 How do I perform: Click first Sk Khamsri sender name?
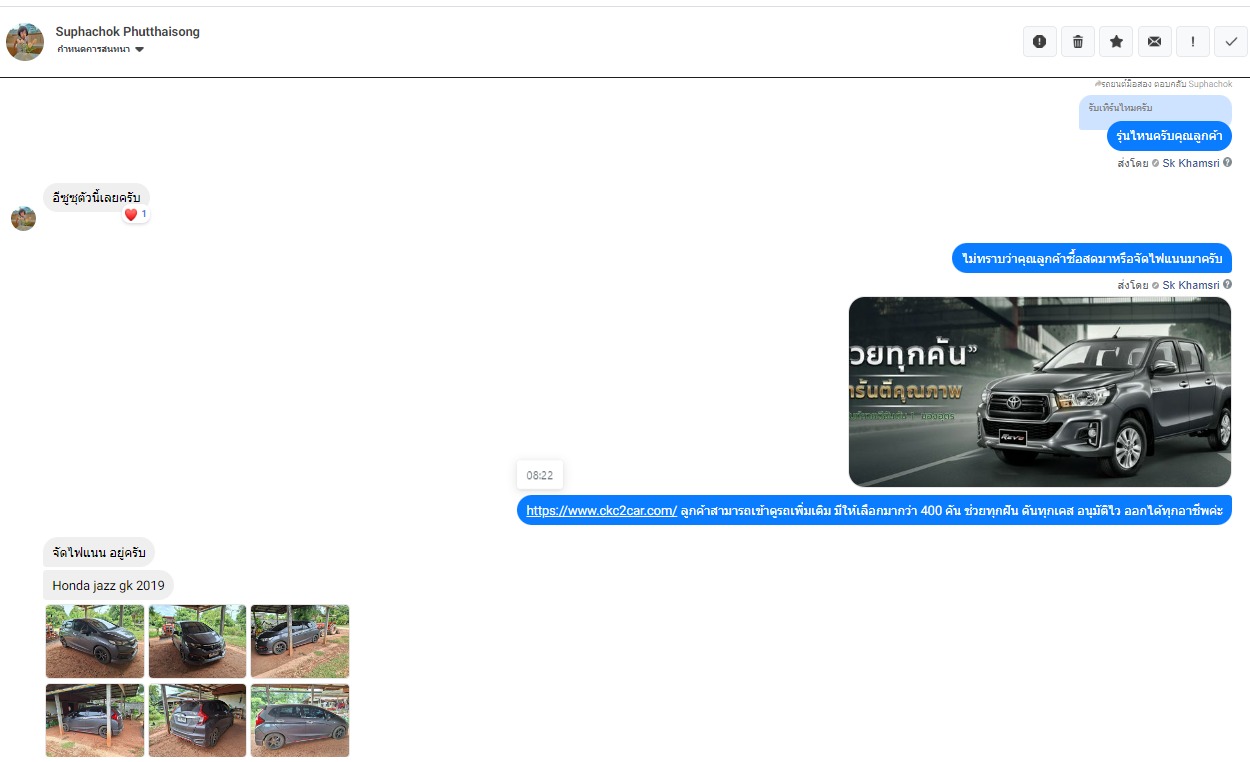click(1190, 163)
